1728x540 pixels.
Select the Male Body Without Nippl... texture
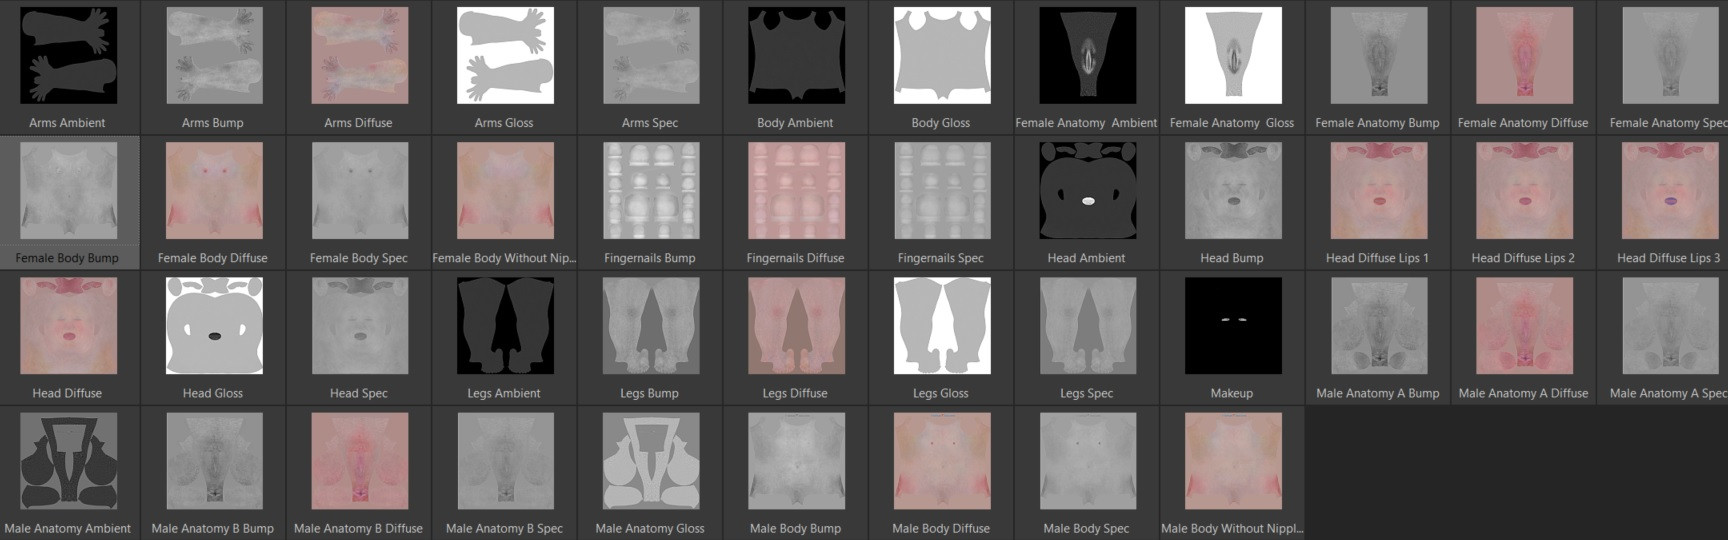tap(1234, 461)
